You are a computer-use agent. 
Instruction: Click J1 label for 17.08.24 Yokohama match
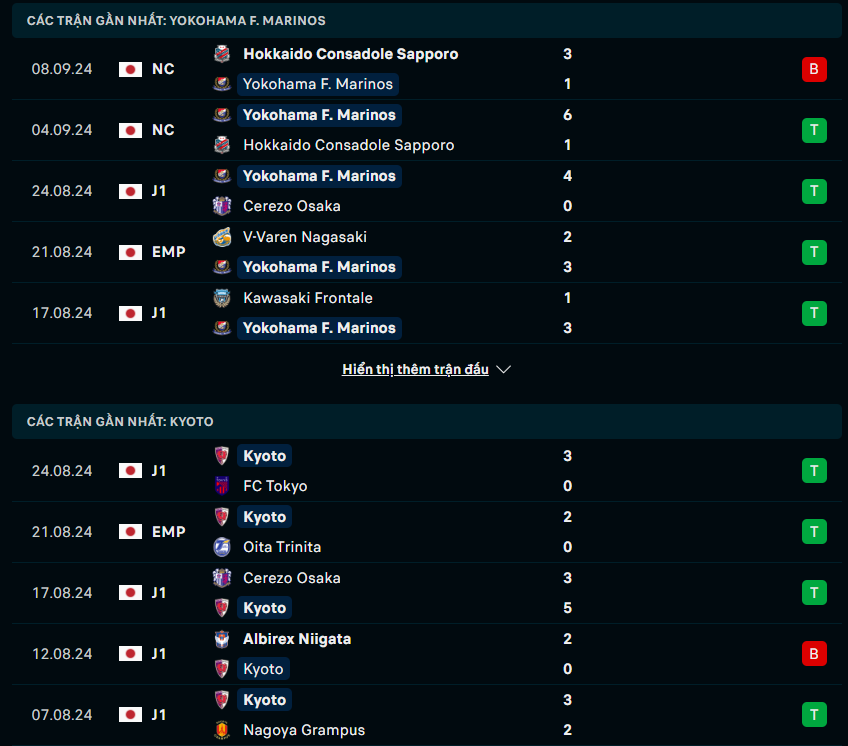158,313
